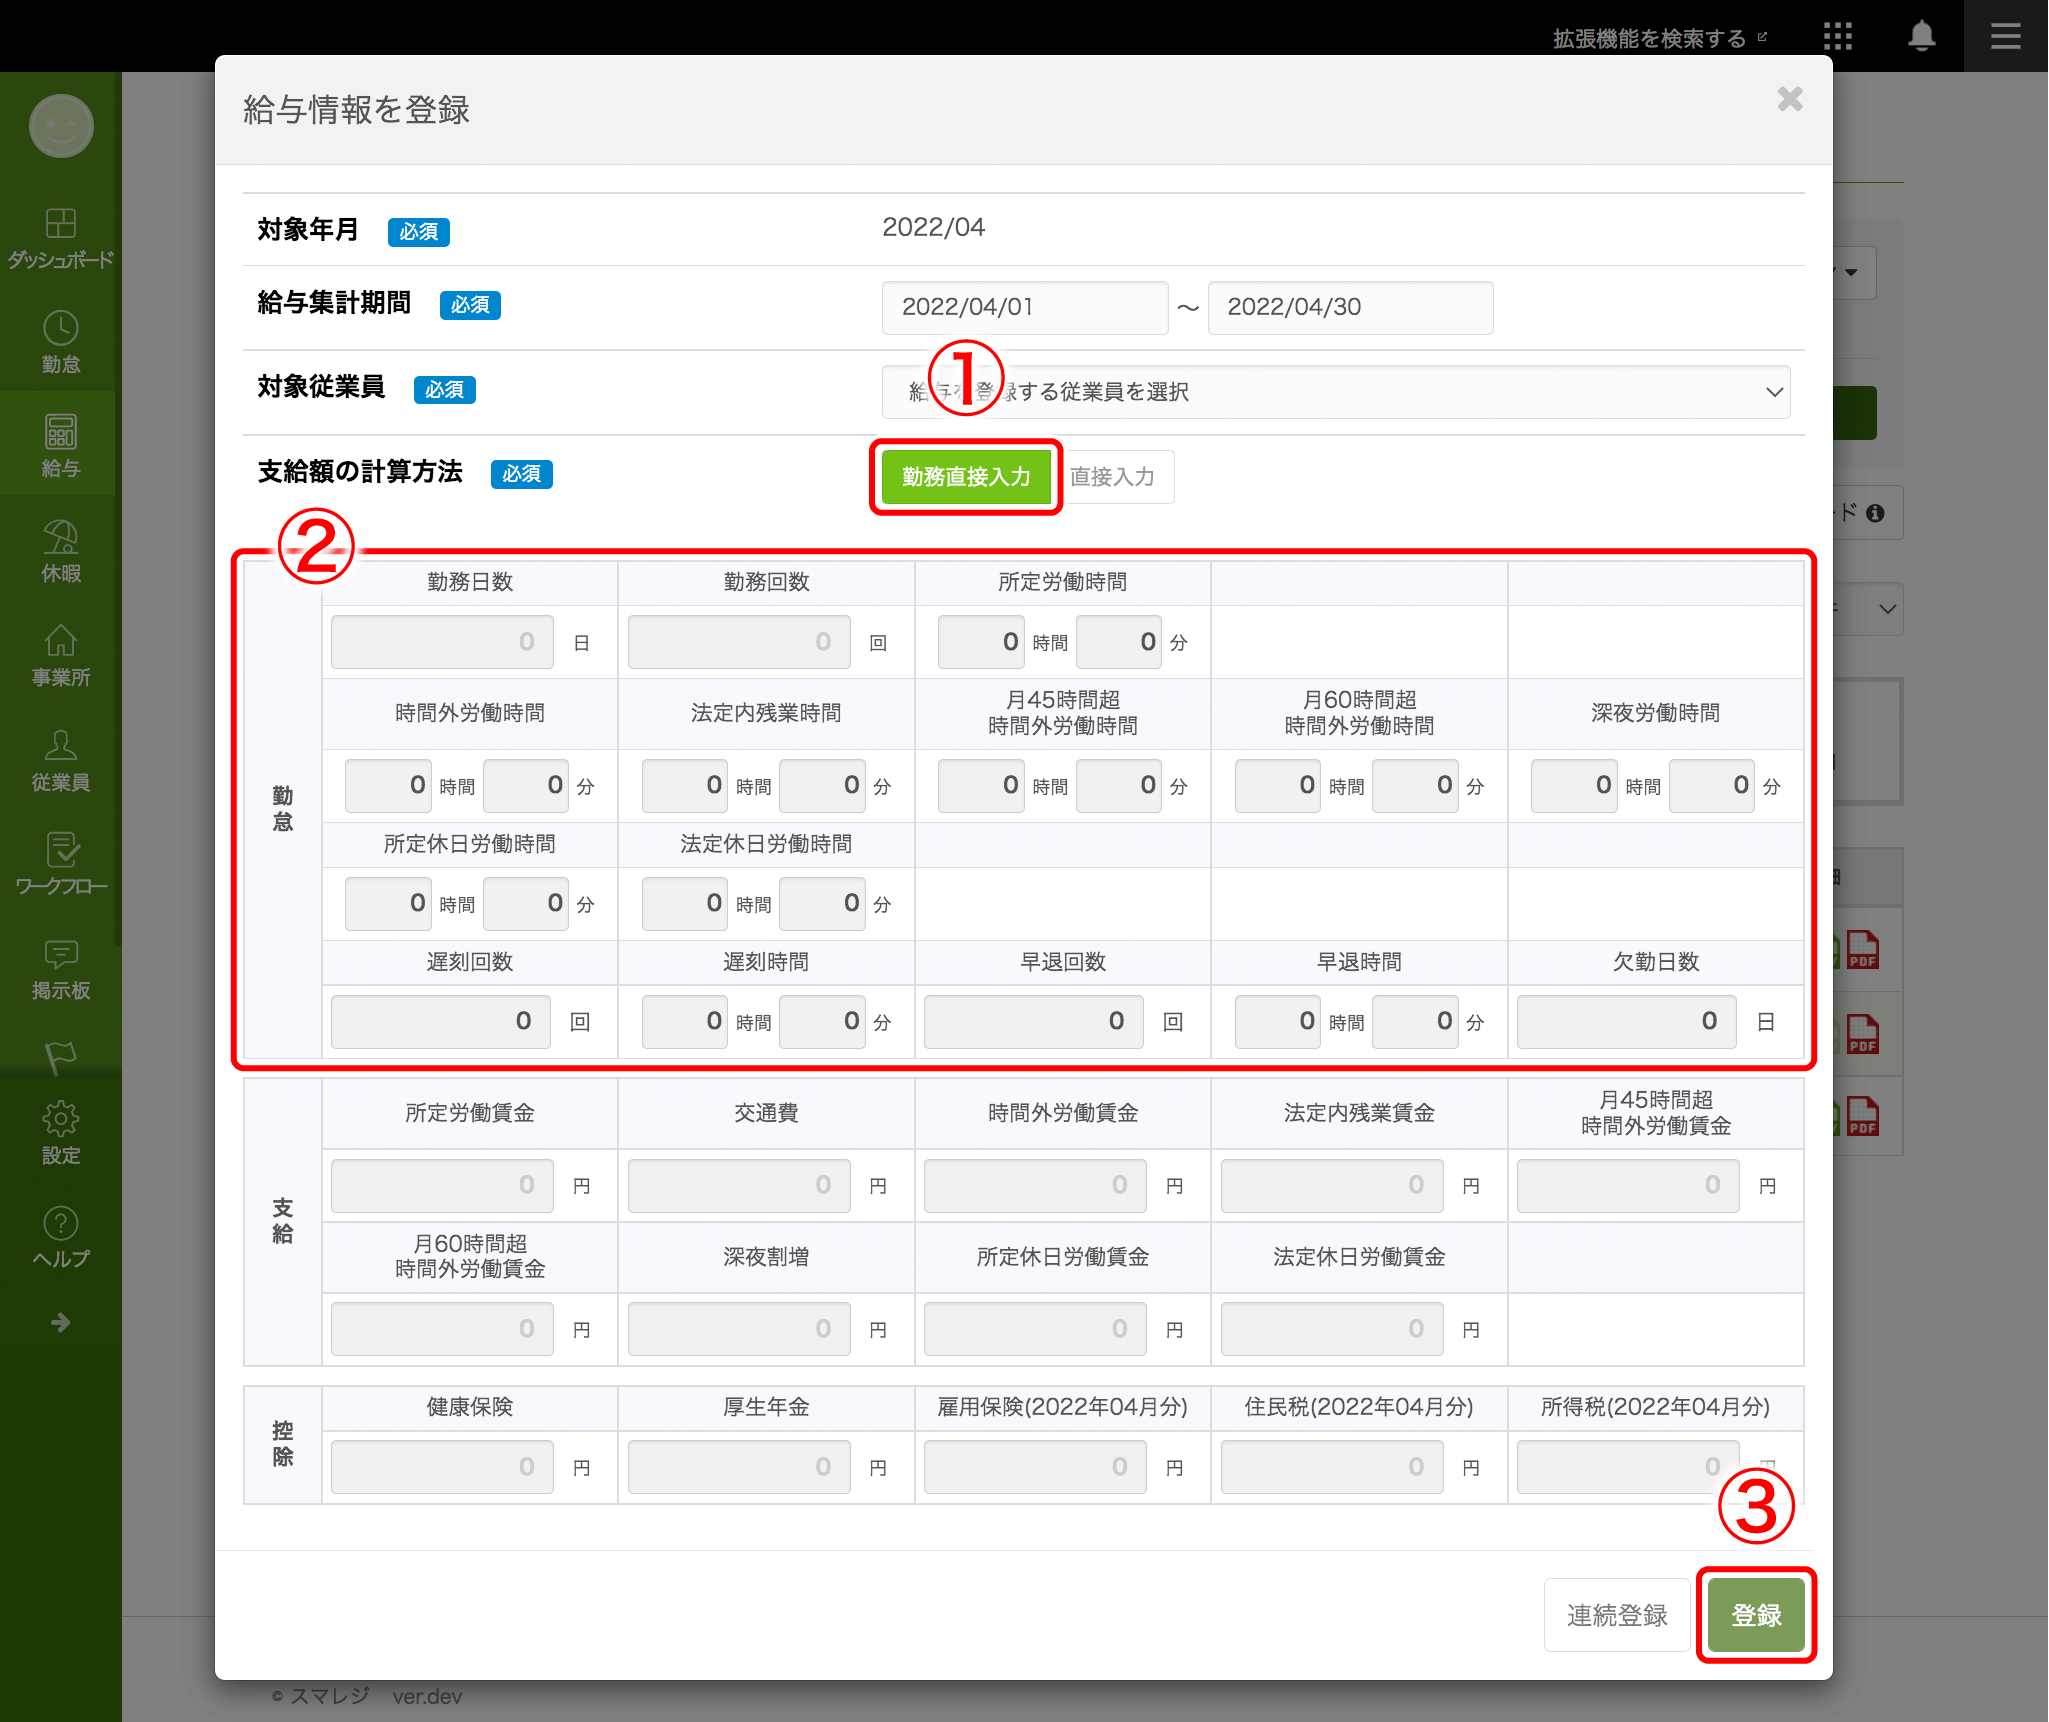The height and width of the screenshot is (1722, 2049).
Task: Expand sidebar with the arrow icon
Action: coord(61,1322)
